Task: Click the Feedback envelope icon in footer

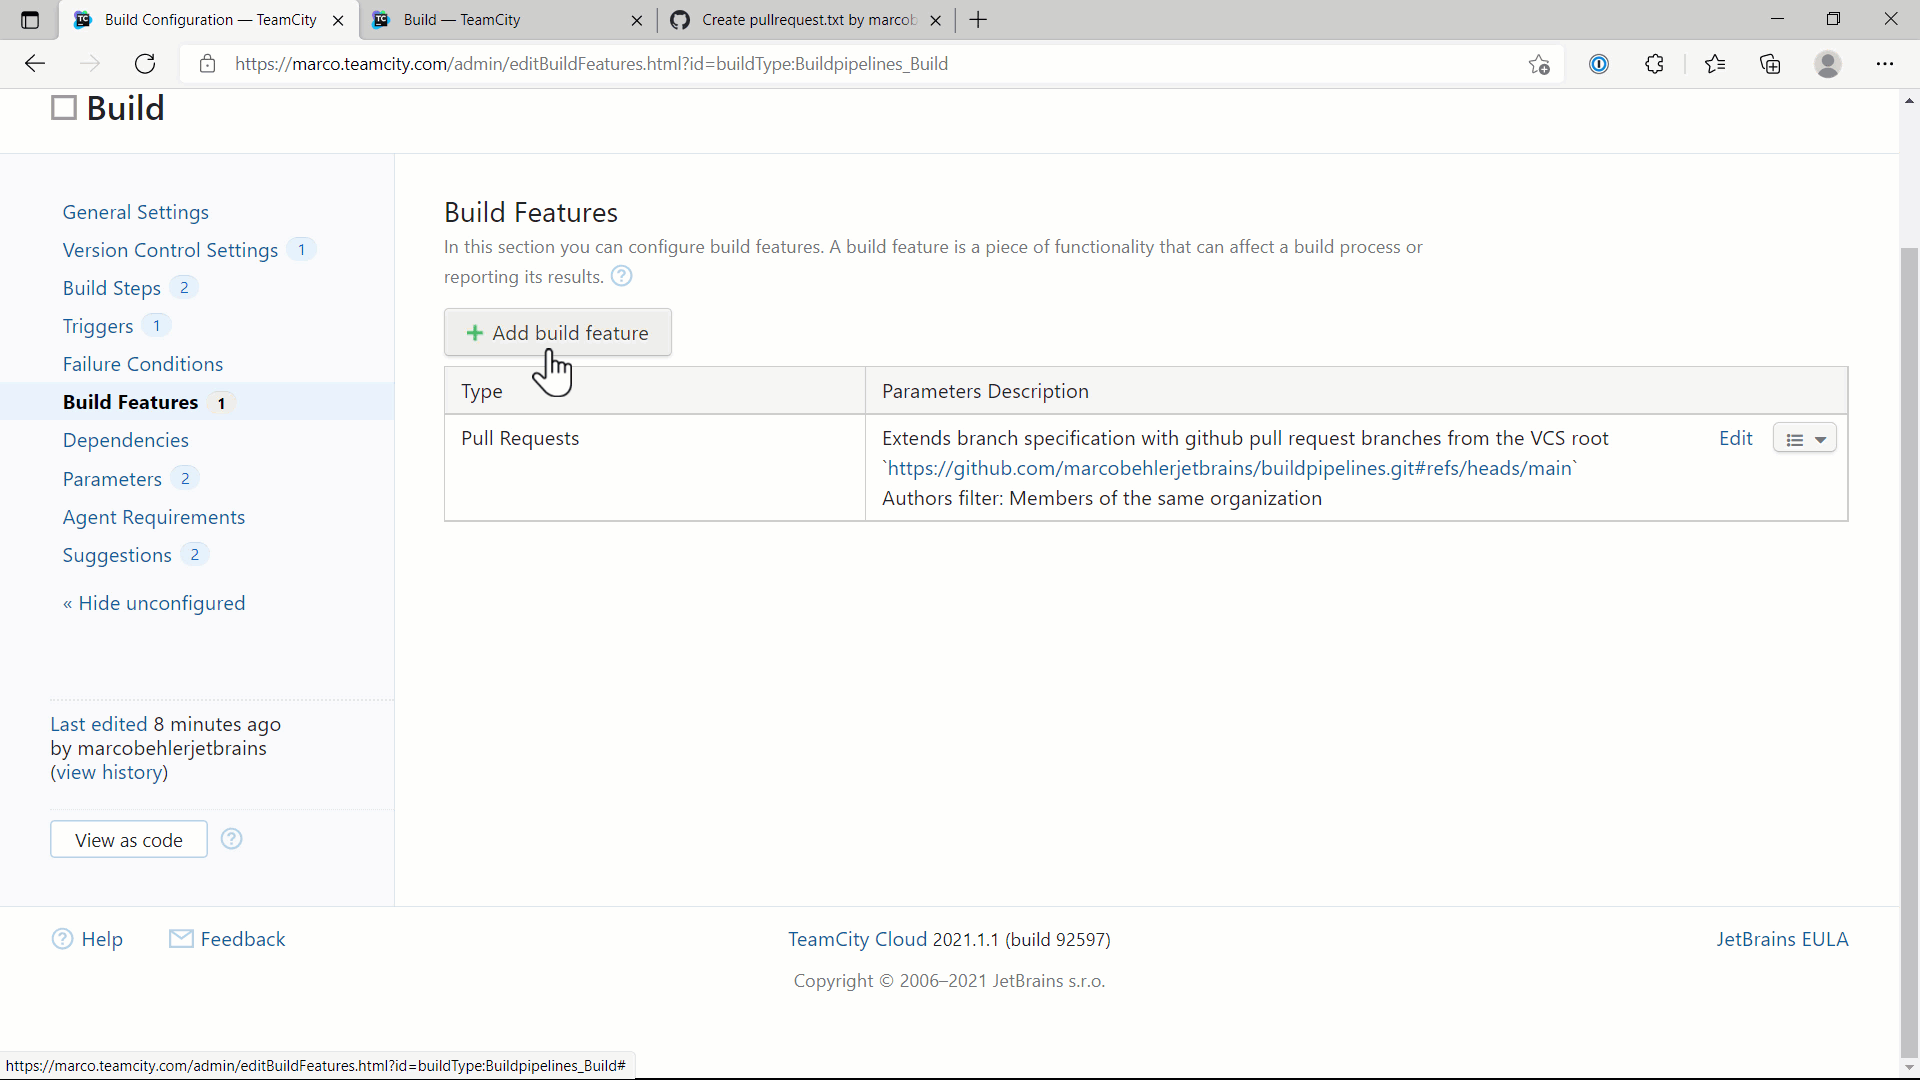Action: (181, 939)
